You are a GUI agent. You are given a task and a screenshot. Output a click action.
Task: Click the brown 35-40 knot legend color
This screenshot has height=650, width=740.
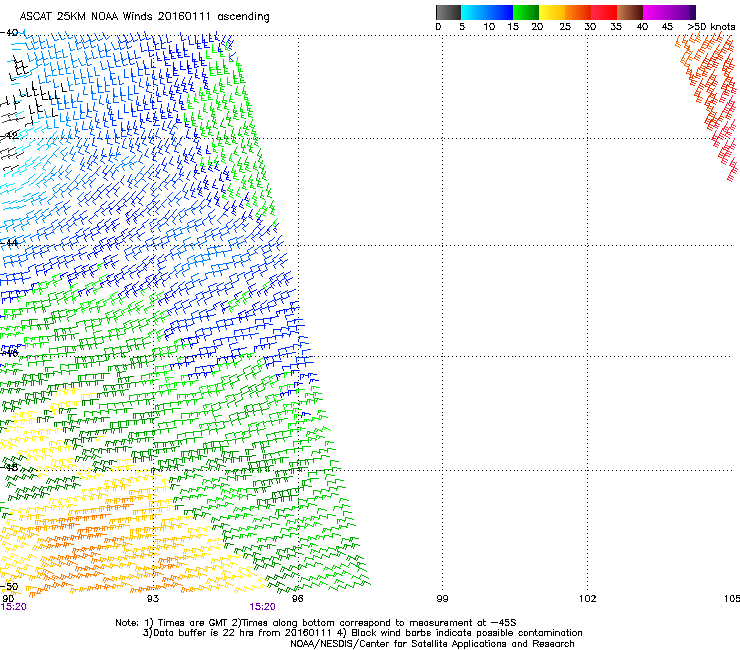(630, 12)
